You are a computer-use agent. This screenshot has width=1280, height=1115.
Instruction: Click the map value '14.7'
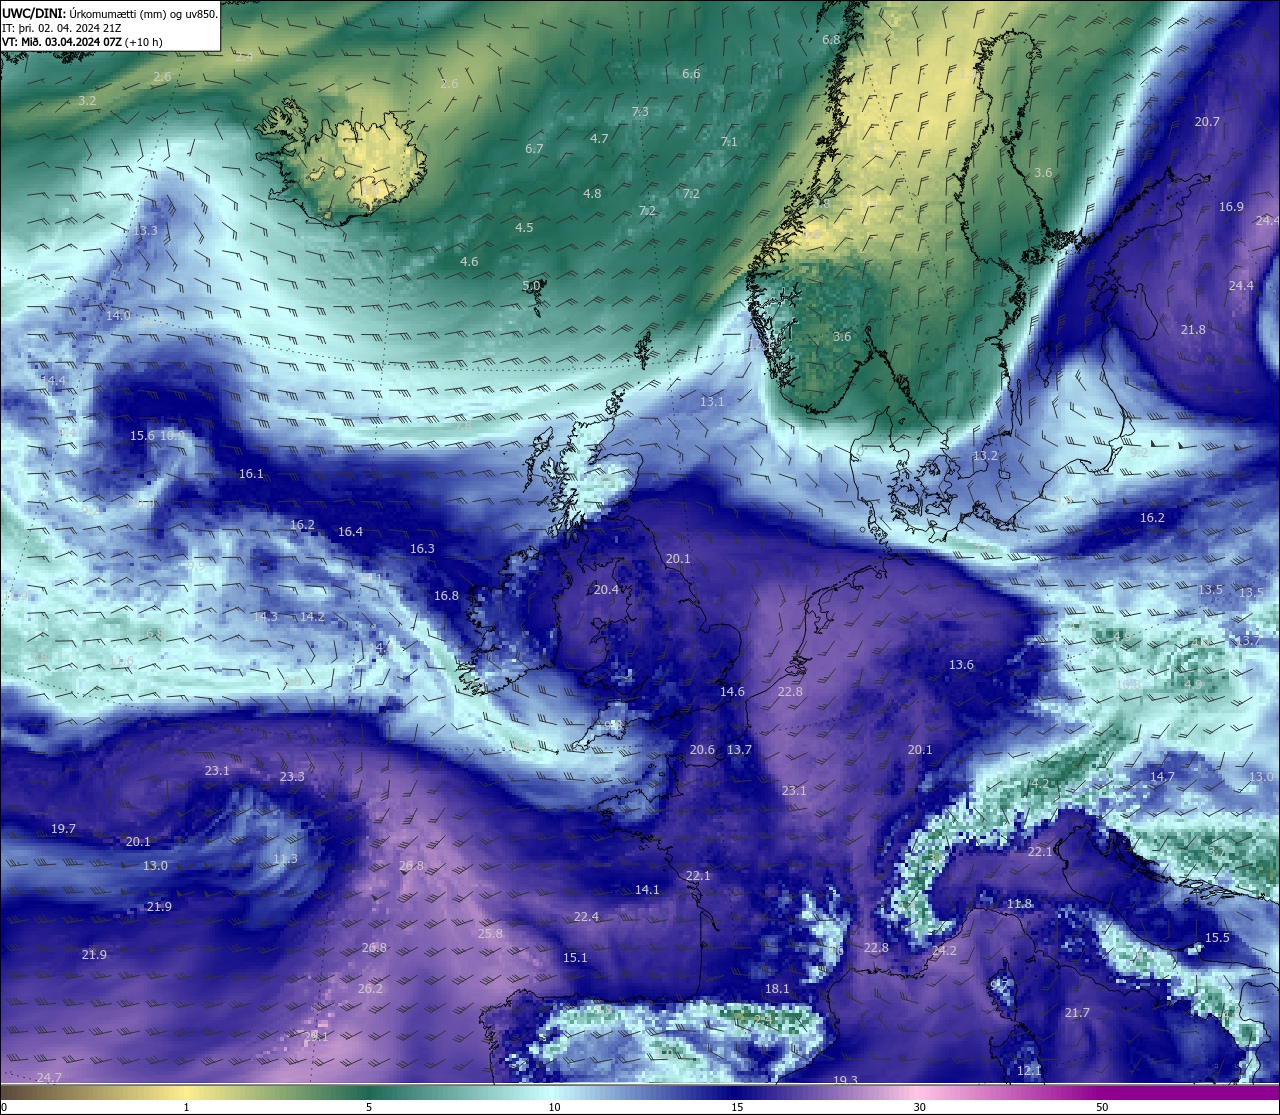coord(1162,777)
